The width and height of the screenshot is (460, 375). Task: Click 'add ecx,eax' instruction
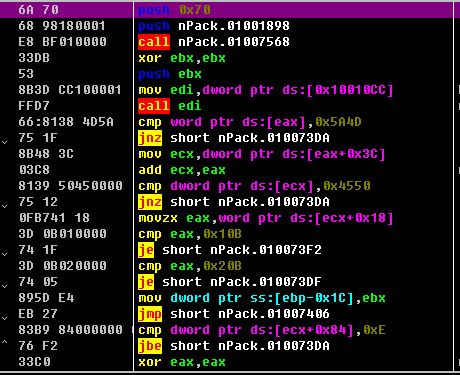(x=182, y=170)
